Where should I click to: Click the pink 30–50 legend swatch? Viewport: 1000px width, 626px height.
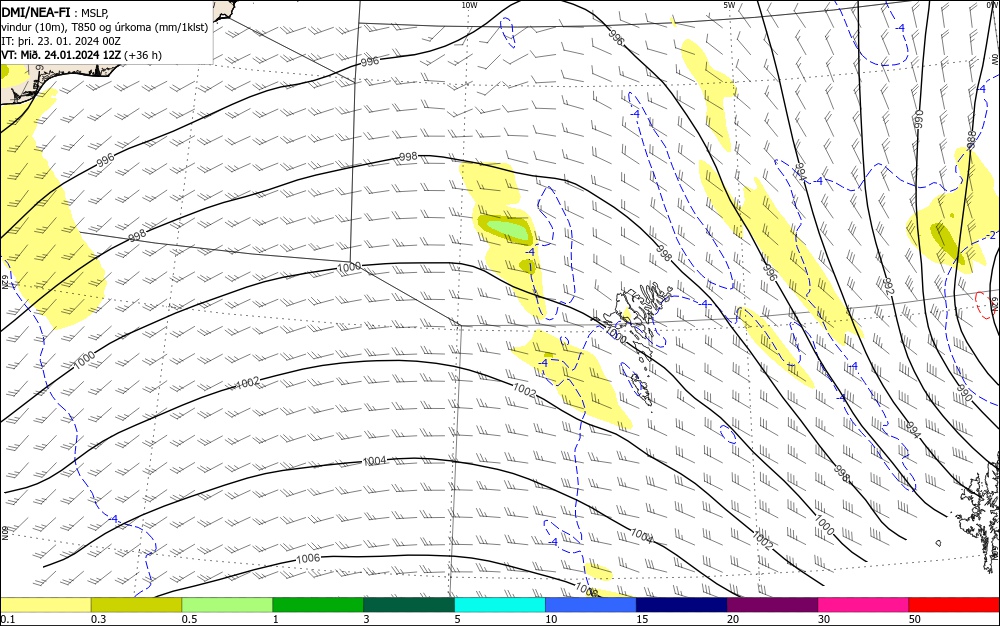coord(864,605)
